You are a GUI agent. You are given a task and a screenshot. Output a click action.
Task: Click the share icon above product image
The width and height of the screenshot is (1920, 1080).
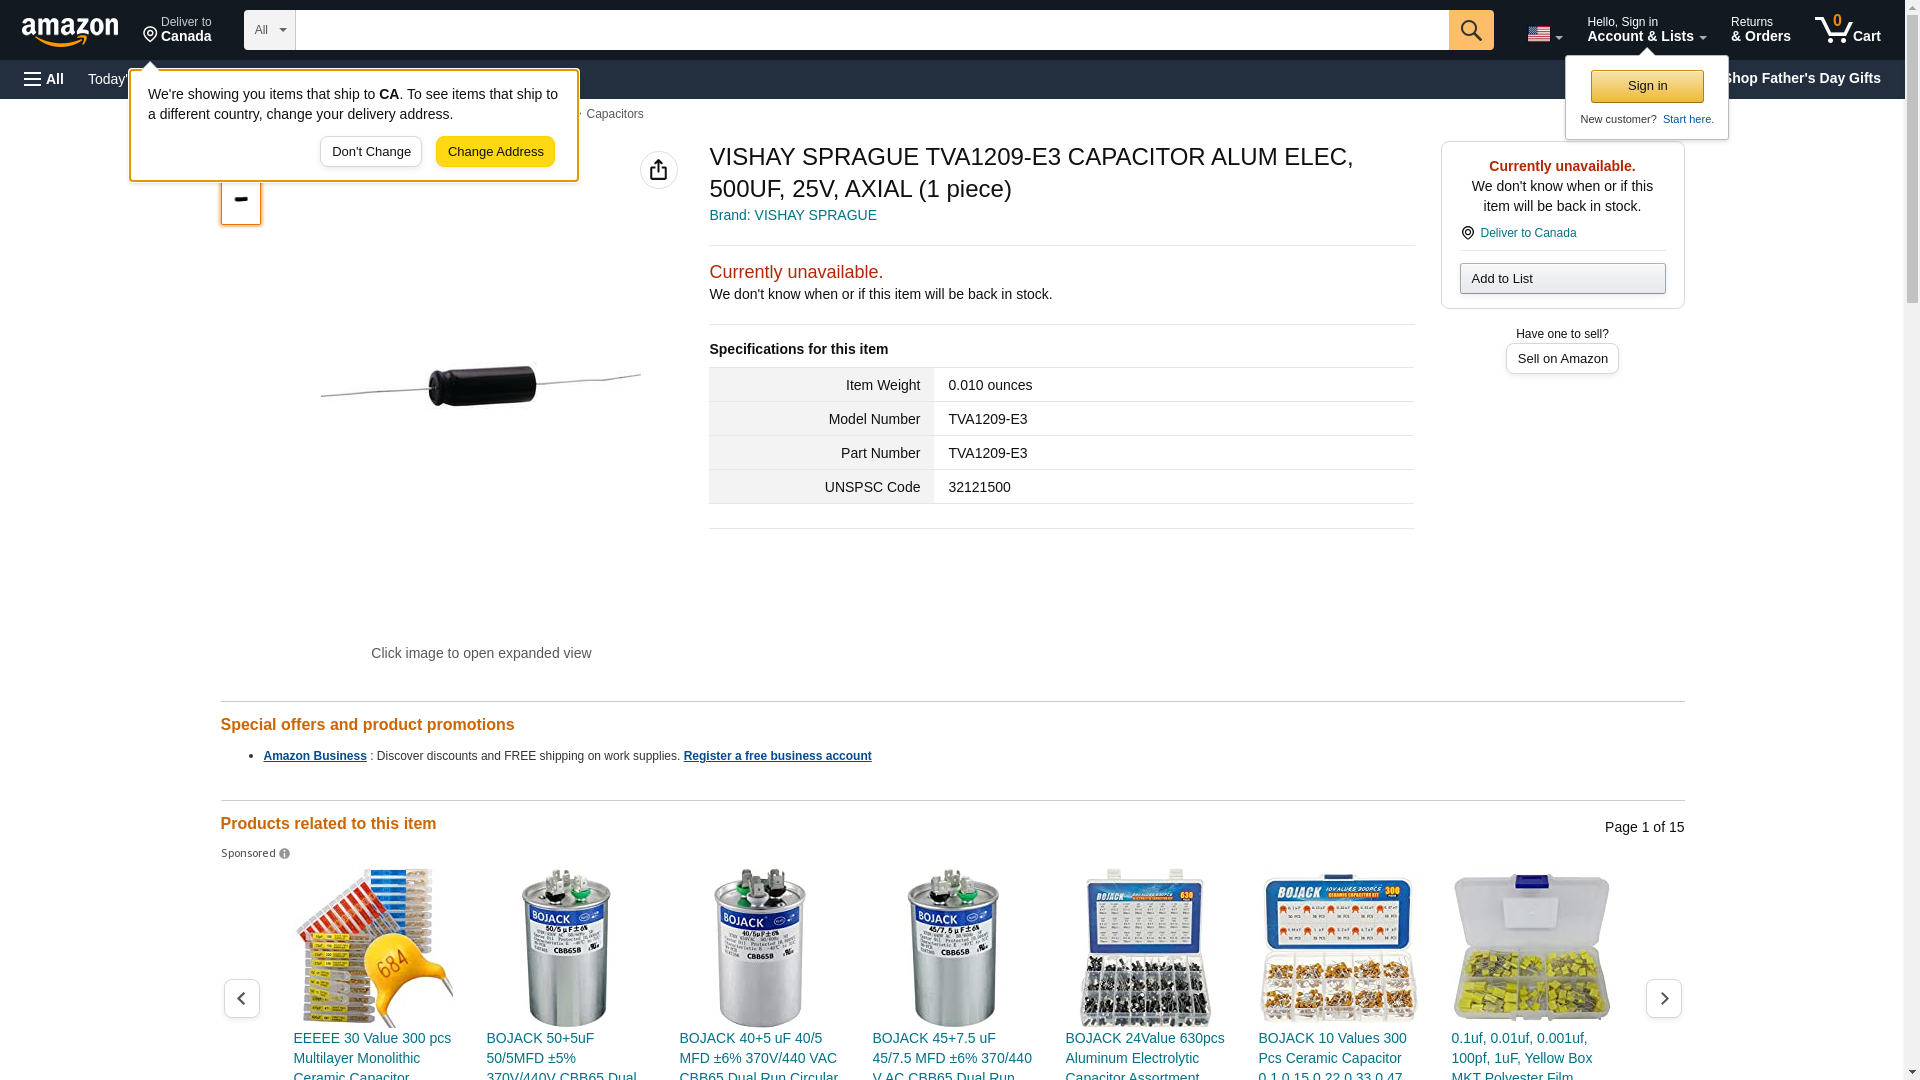click(x=658, y=170)
